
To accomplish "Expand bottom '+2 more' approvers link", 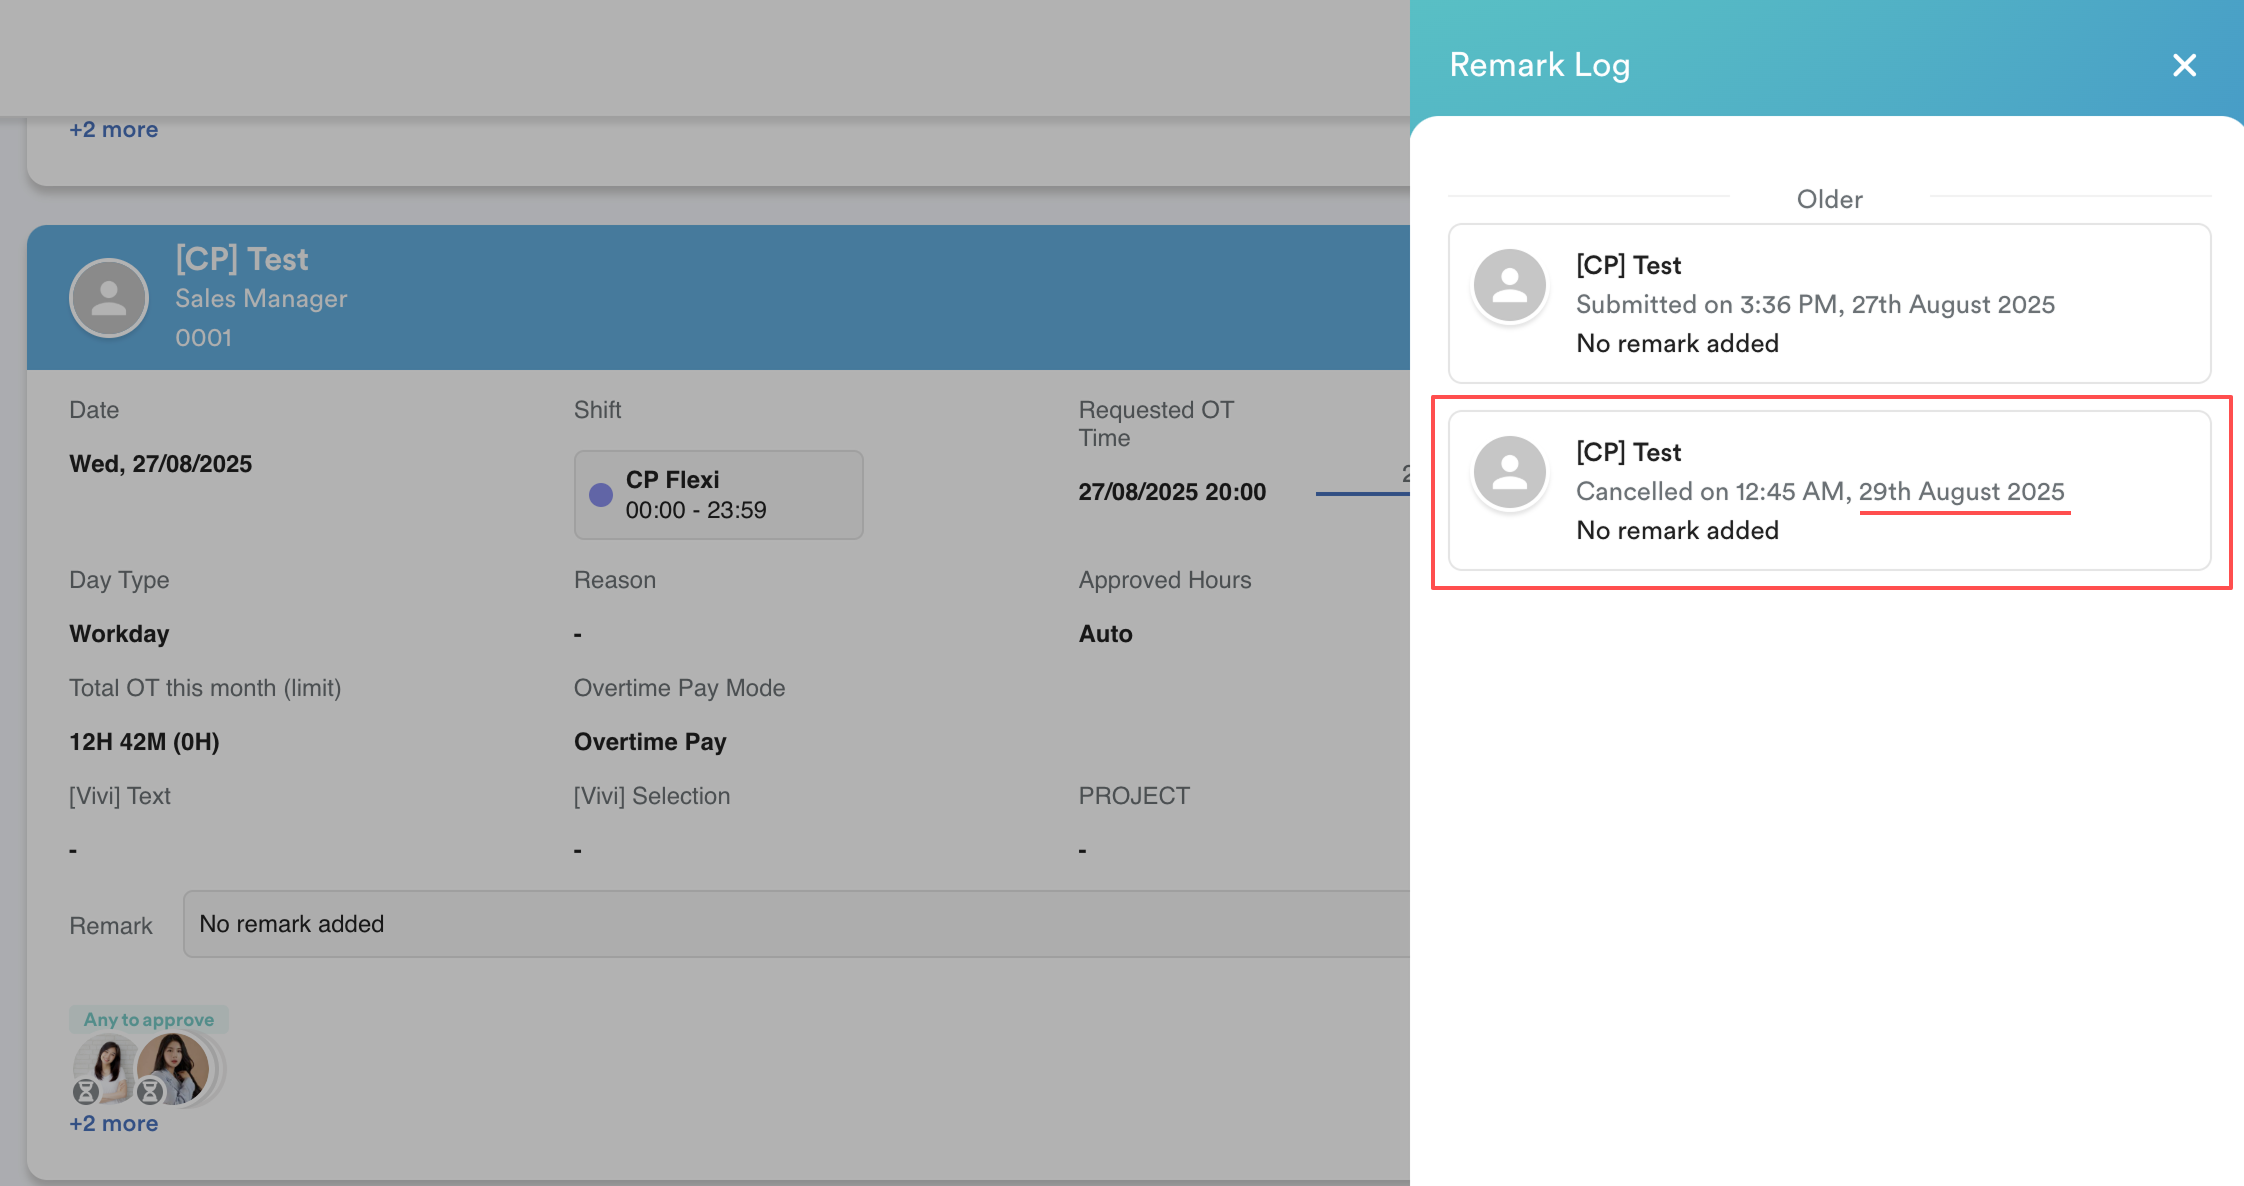I will coord(113,1124).
